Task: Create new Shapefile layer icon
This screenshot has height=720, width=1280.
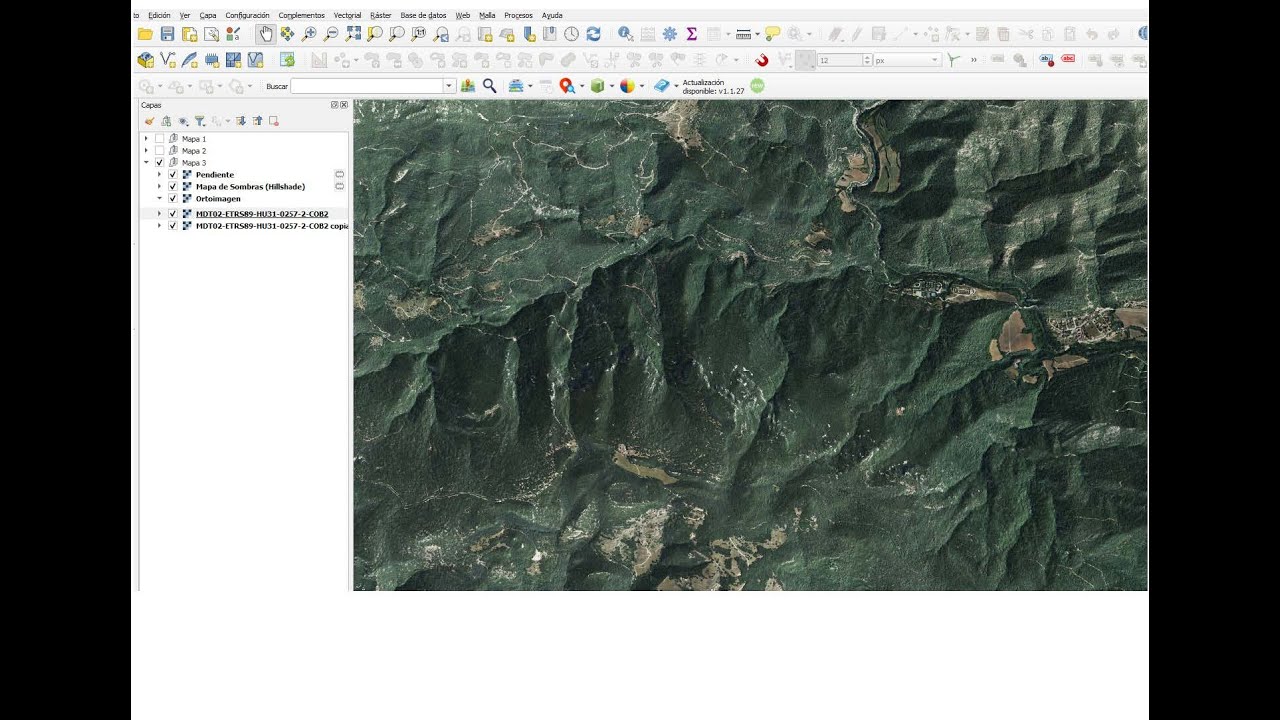Action: tap(167, 60)
